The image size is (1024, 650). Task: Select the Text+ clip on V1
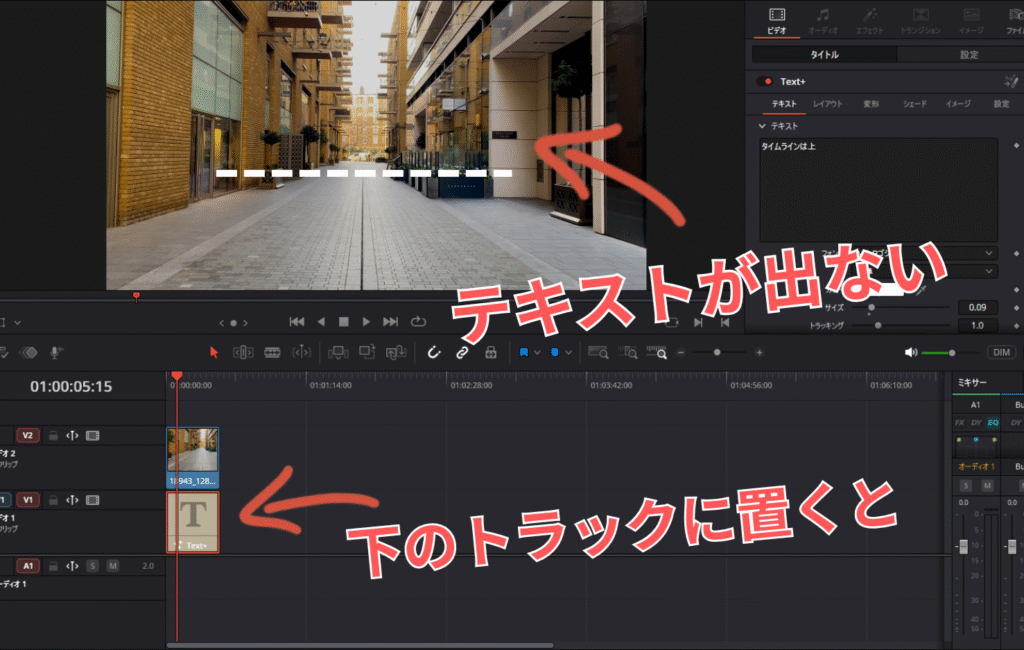click(192, 521)
